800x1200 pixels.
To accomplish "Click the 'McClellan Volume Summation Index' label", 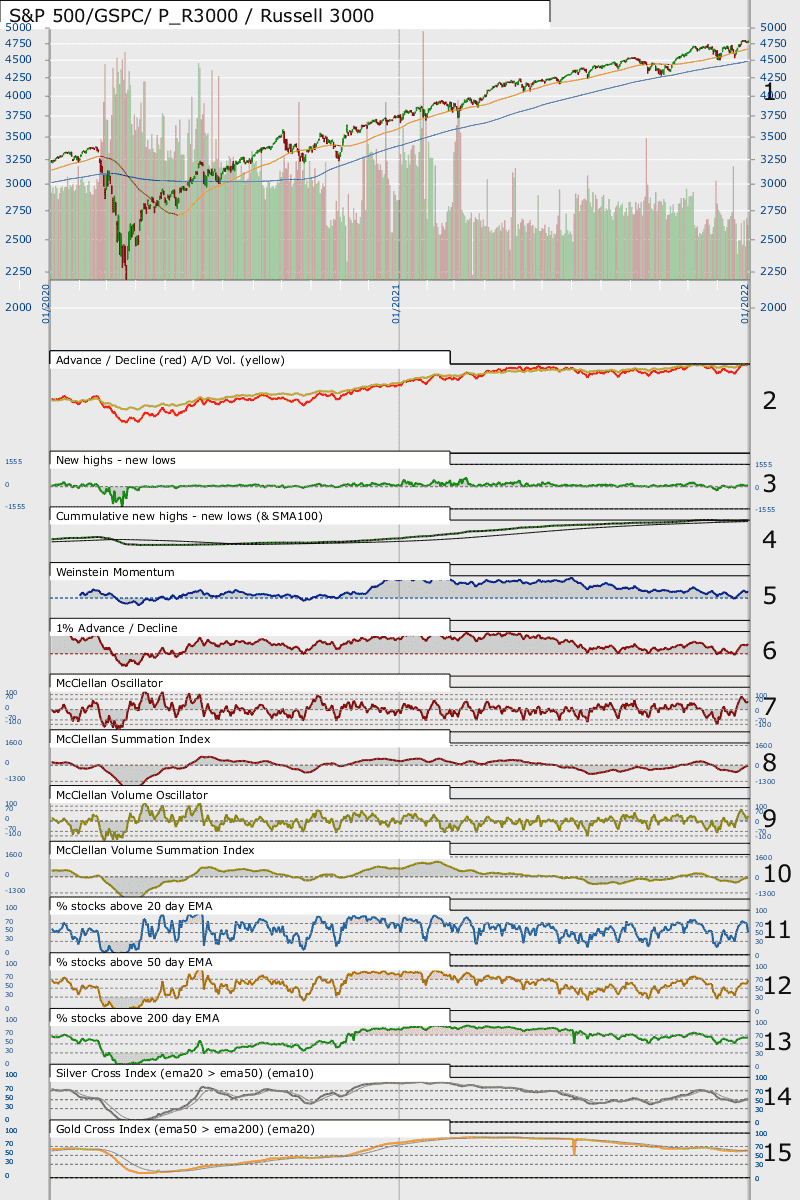I will 155,850.
